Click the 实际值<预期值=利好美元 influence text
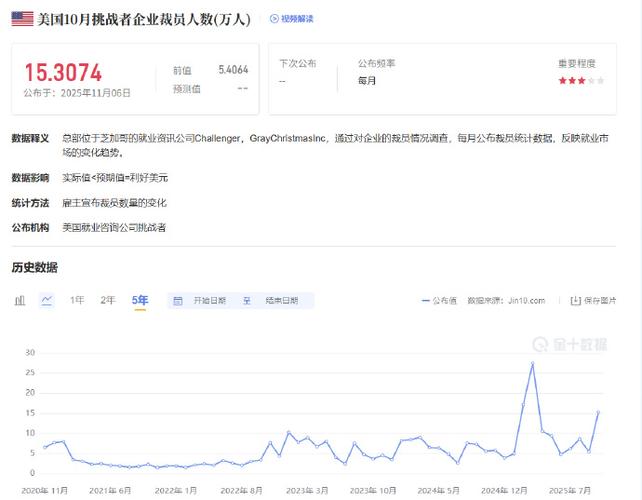This screenshot has height=500, width=642. (x=115, y=178)
